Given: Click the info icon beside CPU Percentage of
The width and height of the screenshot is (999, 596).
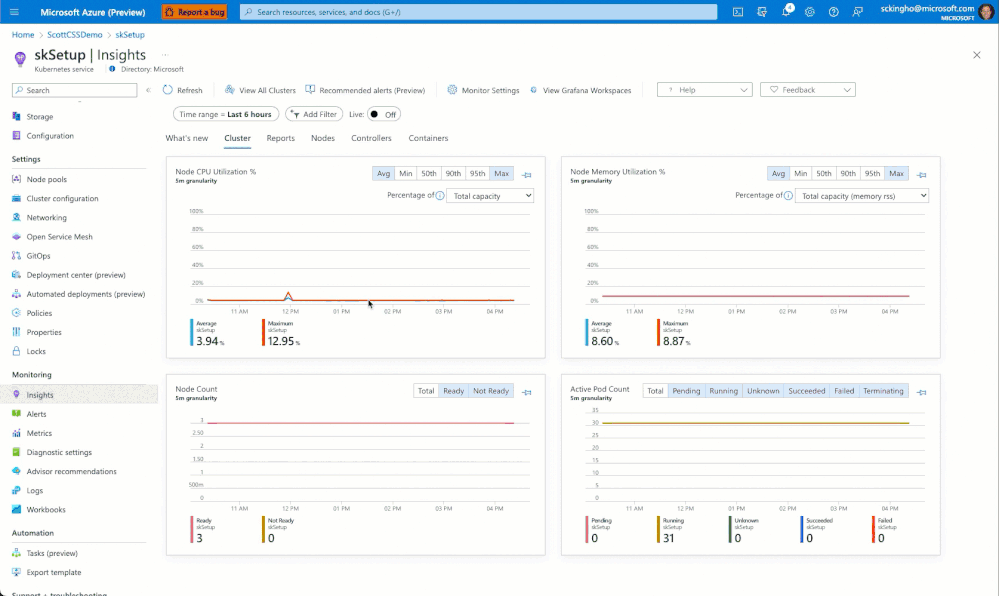Looking at the screenshot, I should pos(440,196).
